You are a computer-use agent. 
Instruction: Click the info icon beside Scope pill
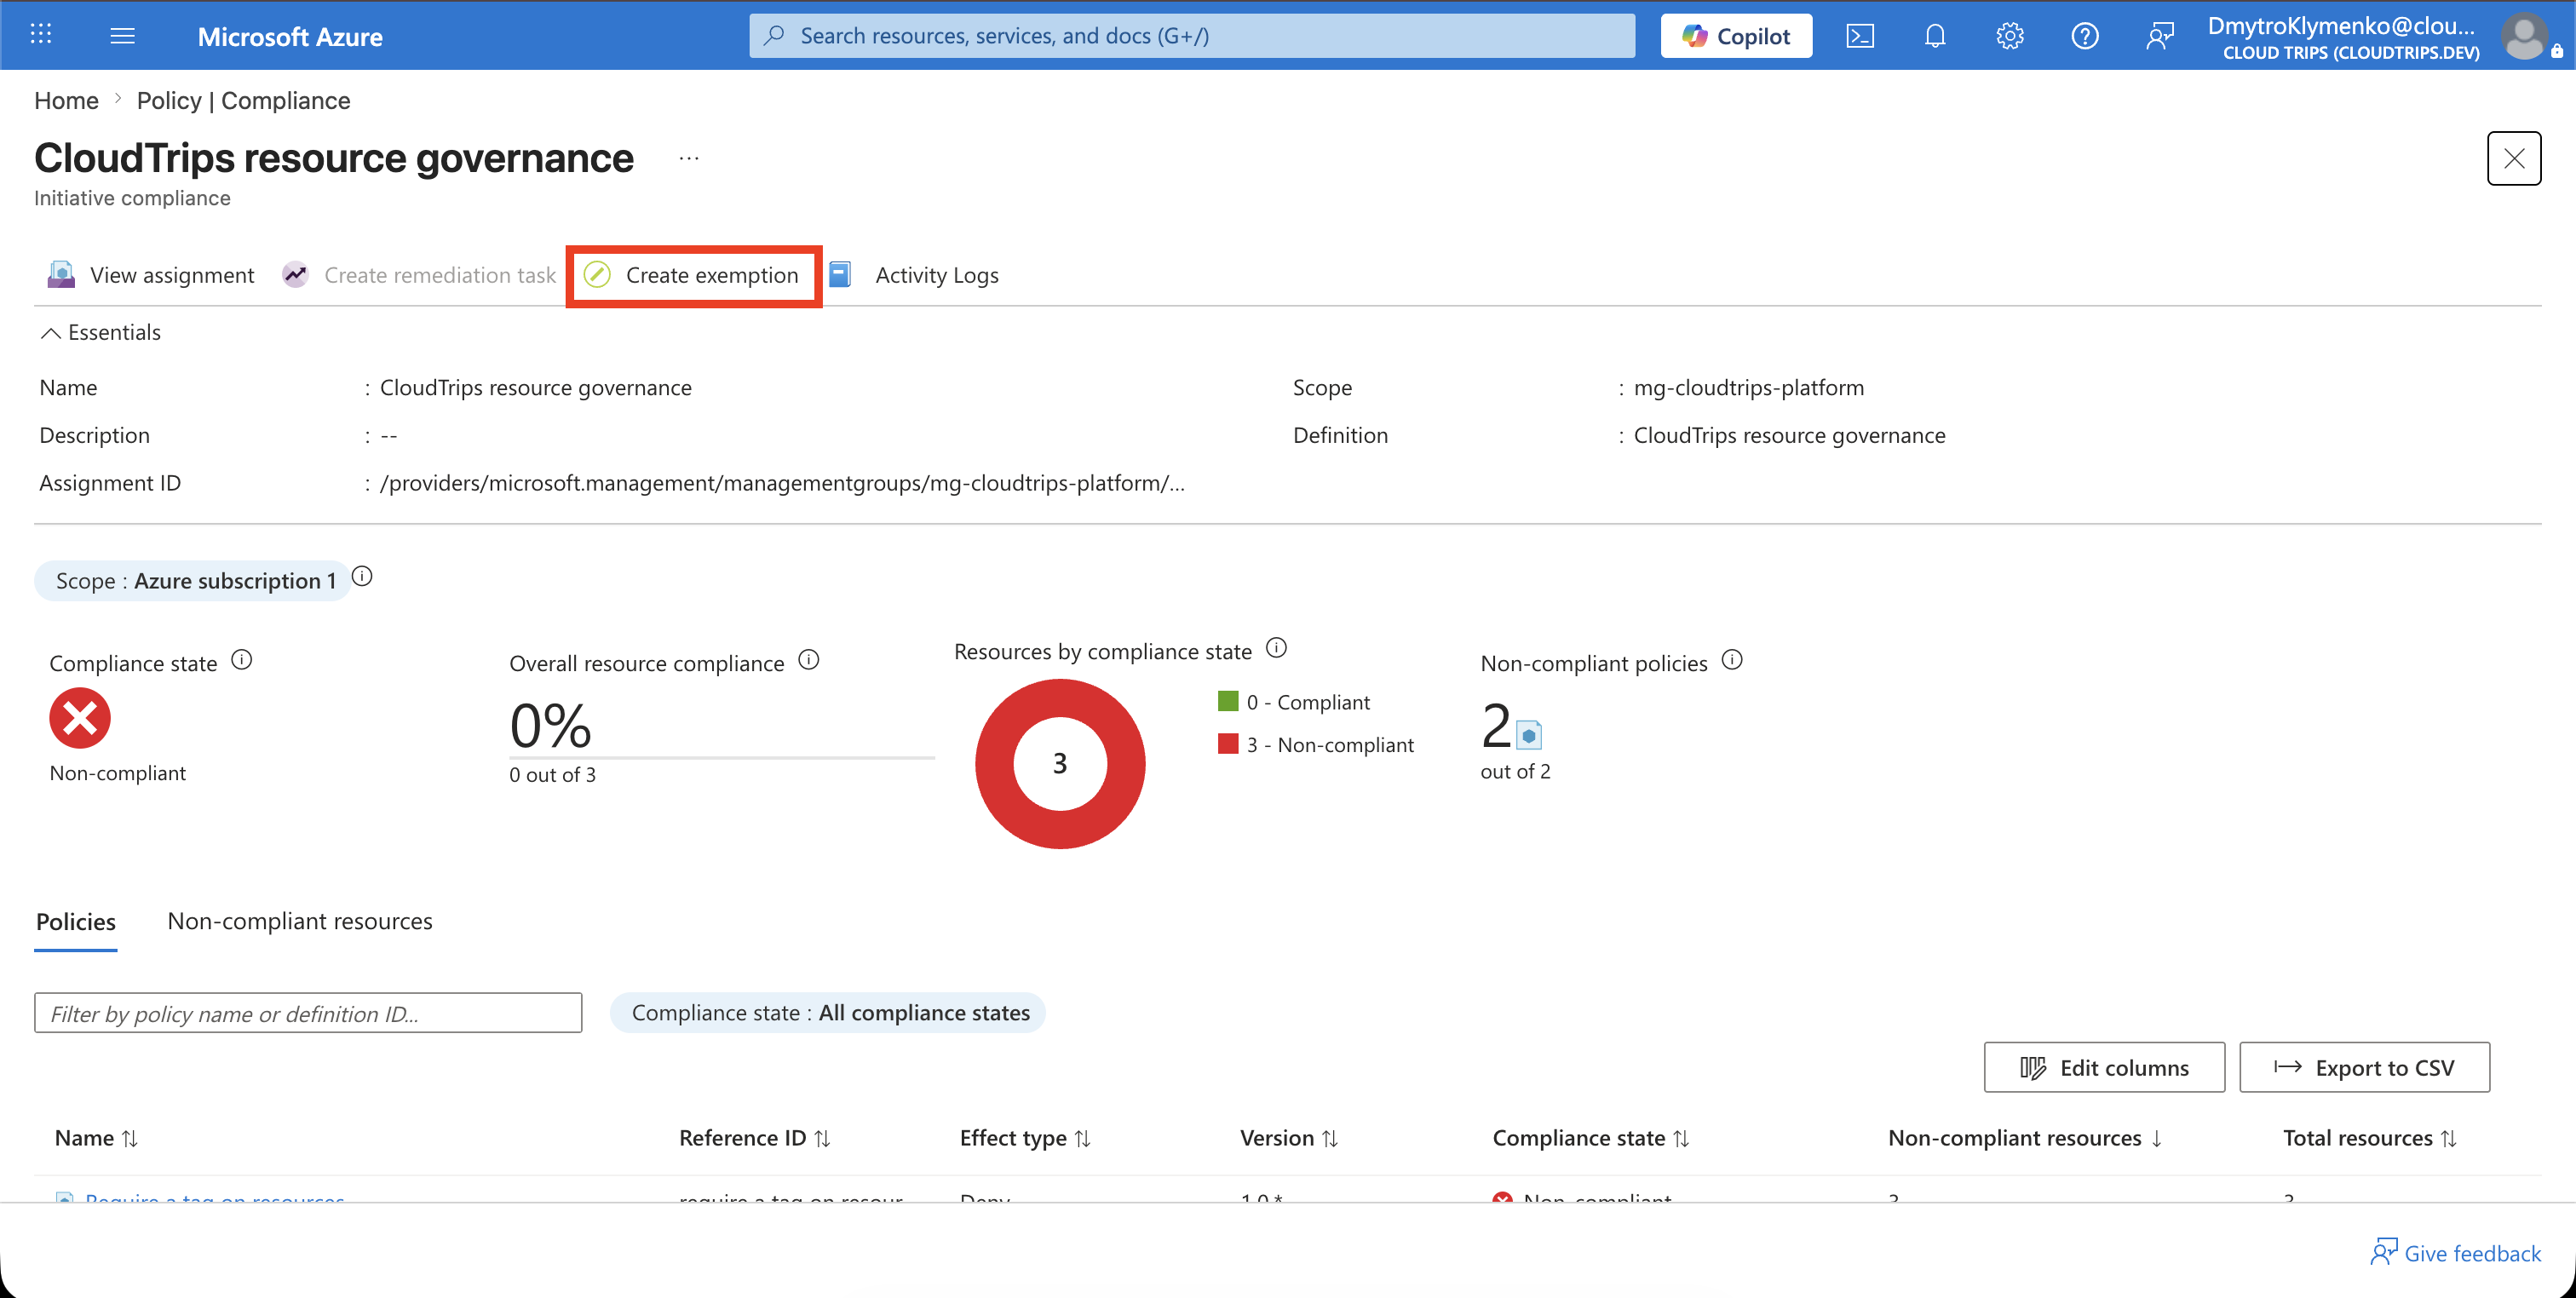point(362,577)
